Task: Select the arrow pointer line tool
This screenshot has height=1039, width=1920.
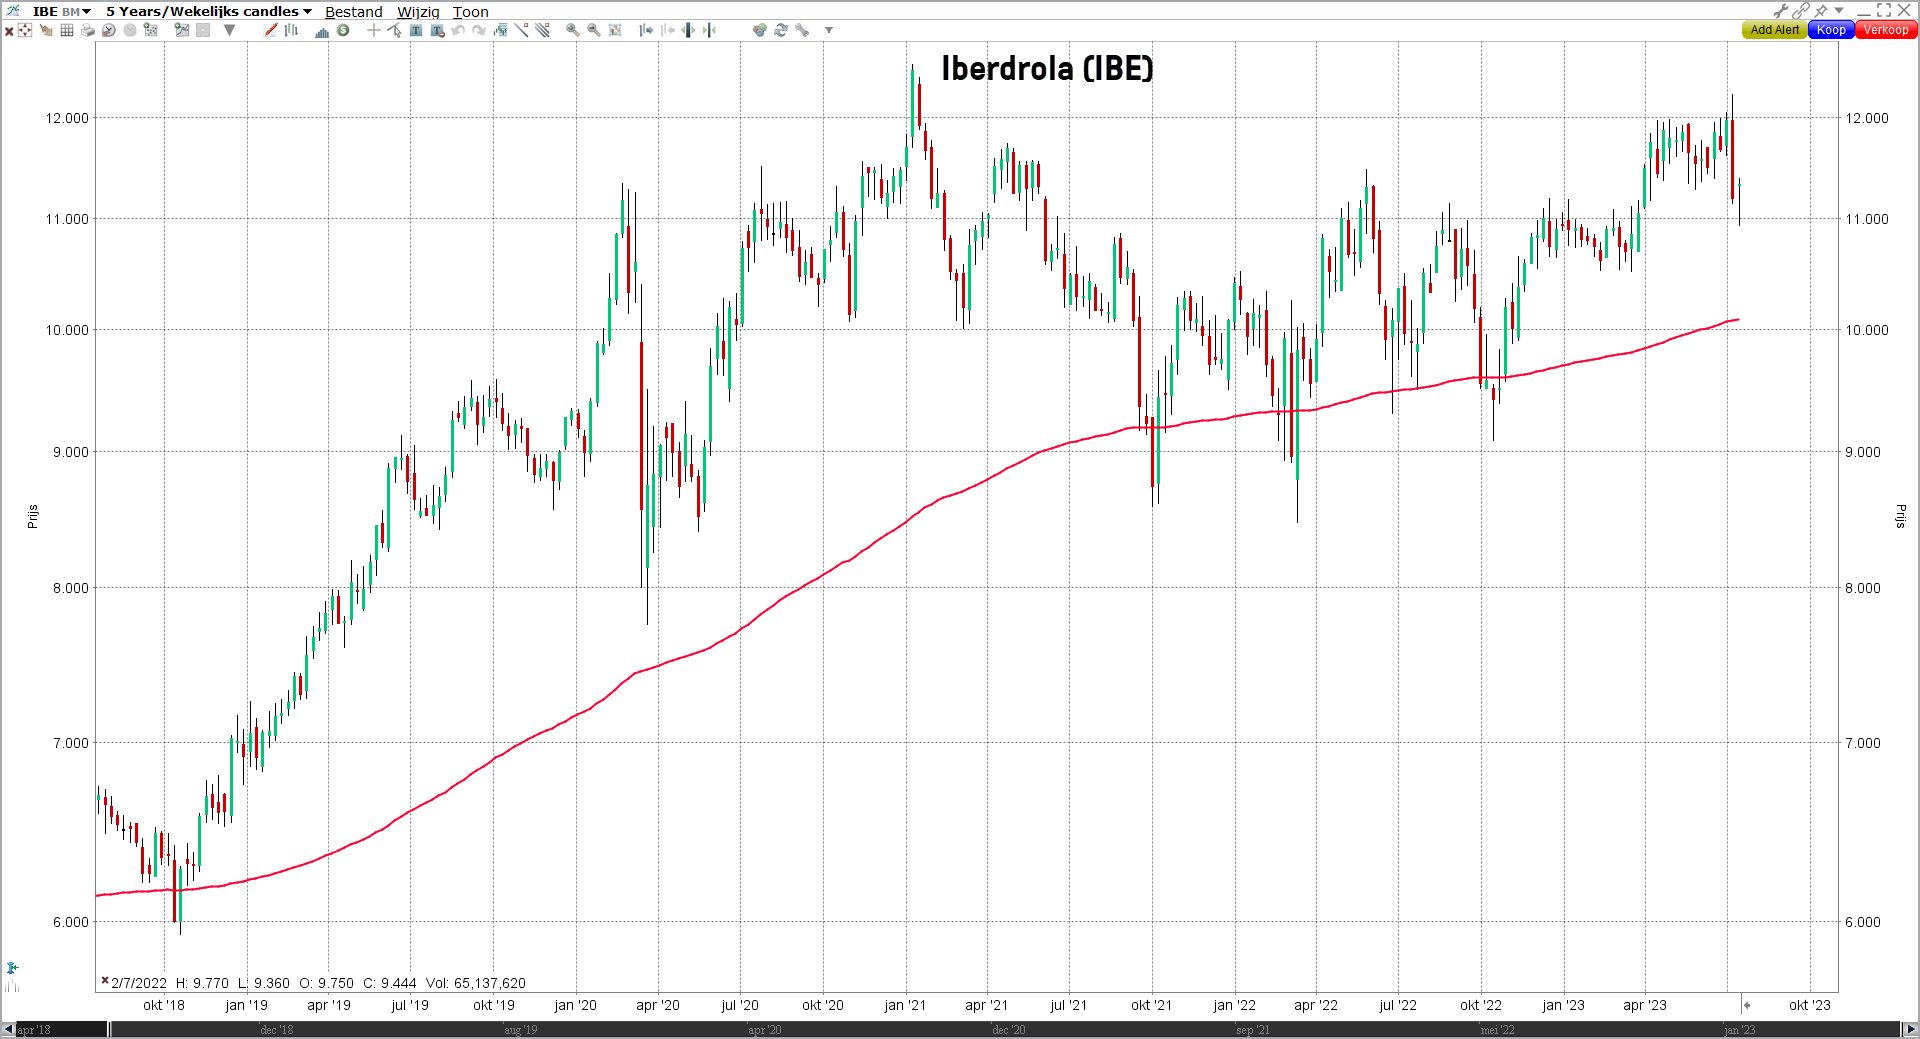Action: point(394,30)
